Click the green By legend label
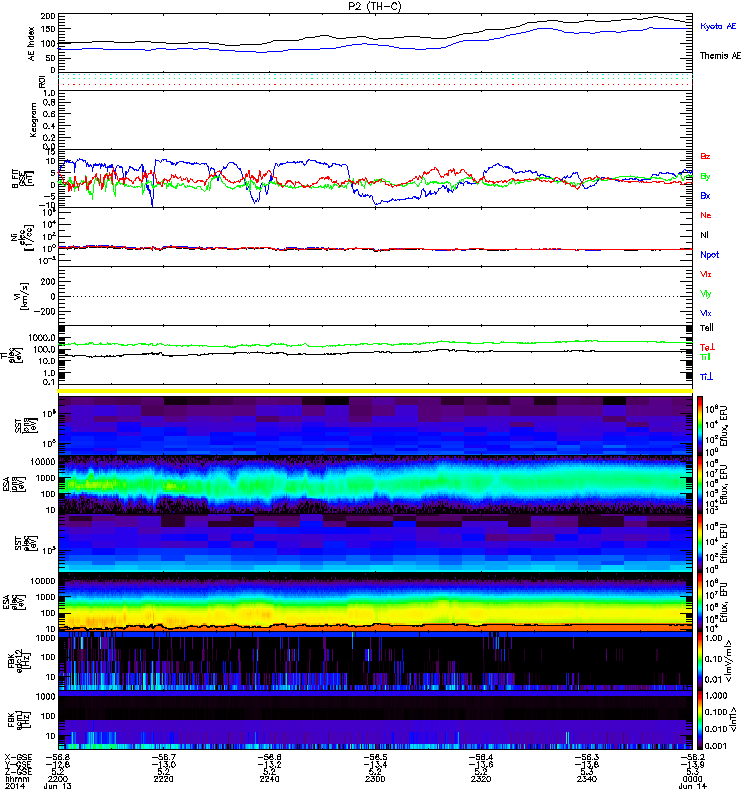This screenshot has height=800, width=750. point(705,176)
